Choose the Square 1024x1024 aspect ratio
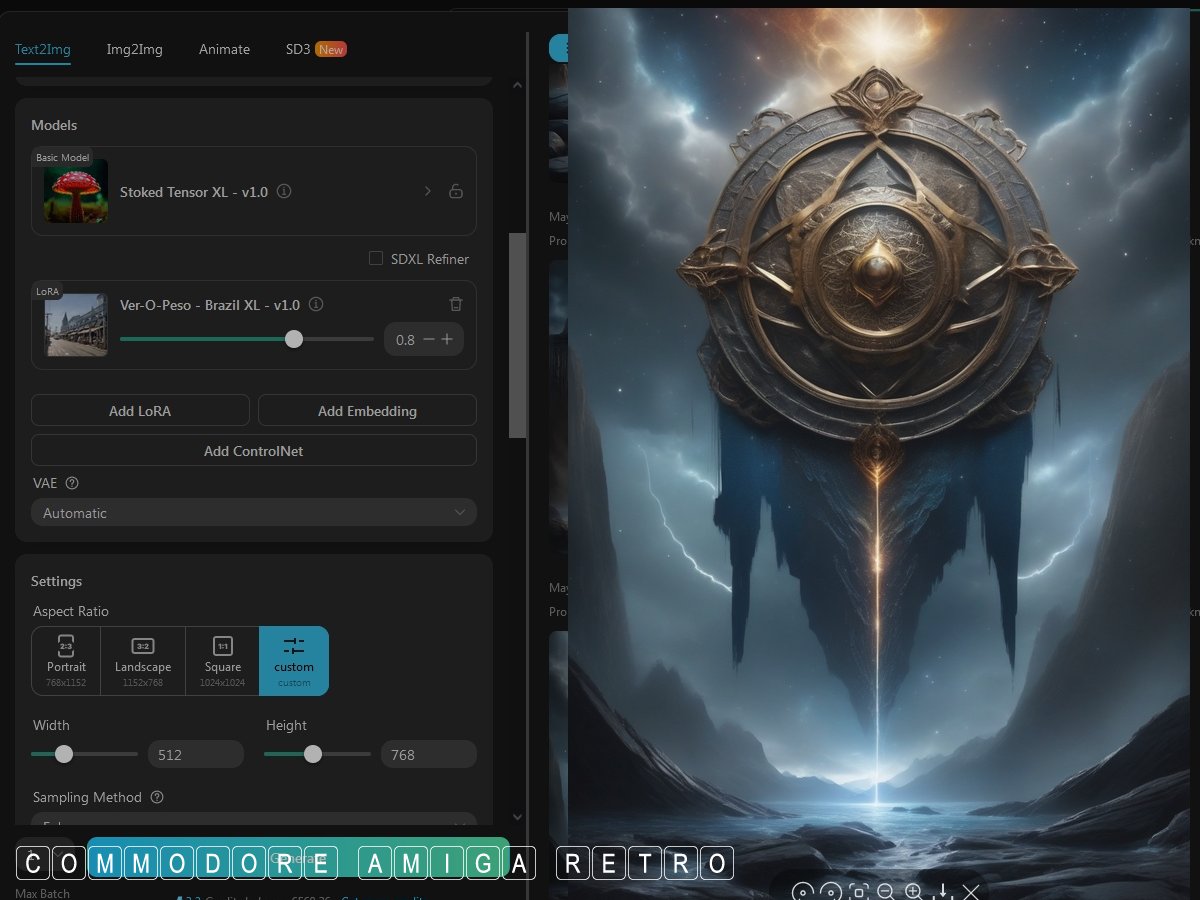Viewport: 1200px width, 900px height. tap(222, 660)
